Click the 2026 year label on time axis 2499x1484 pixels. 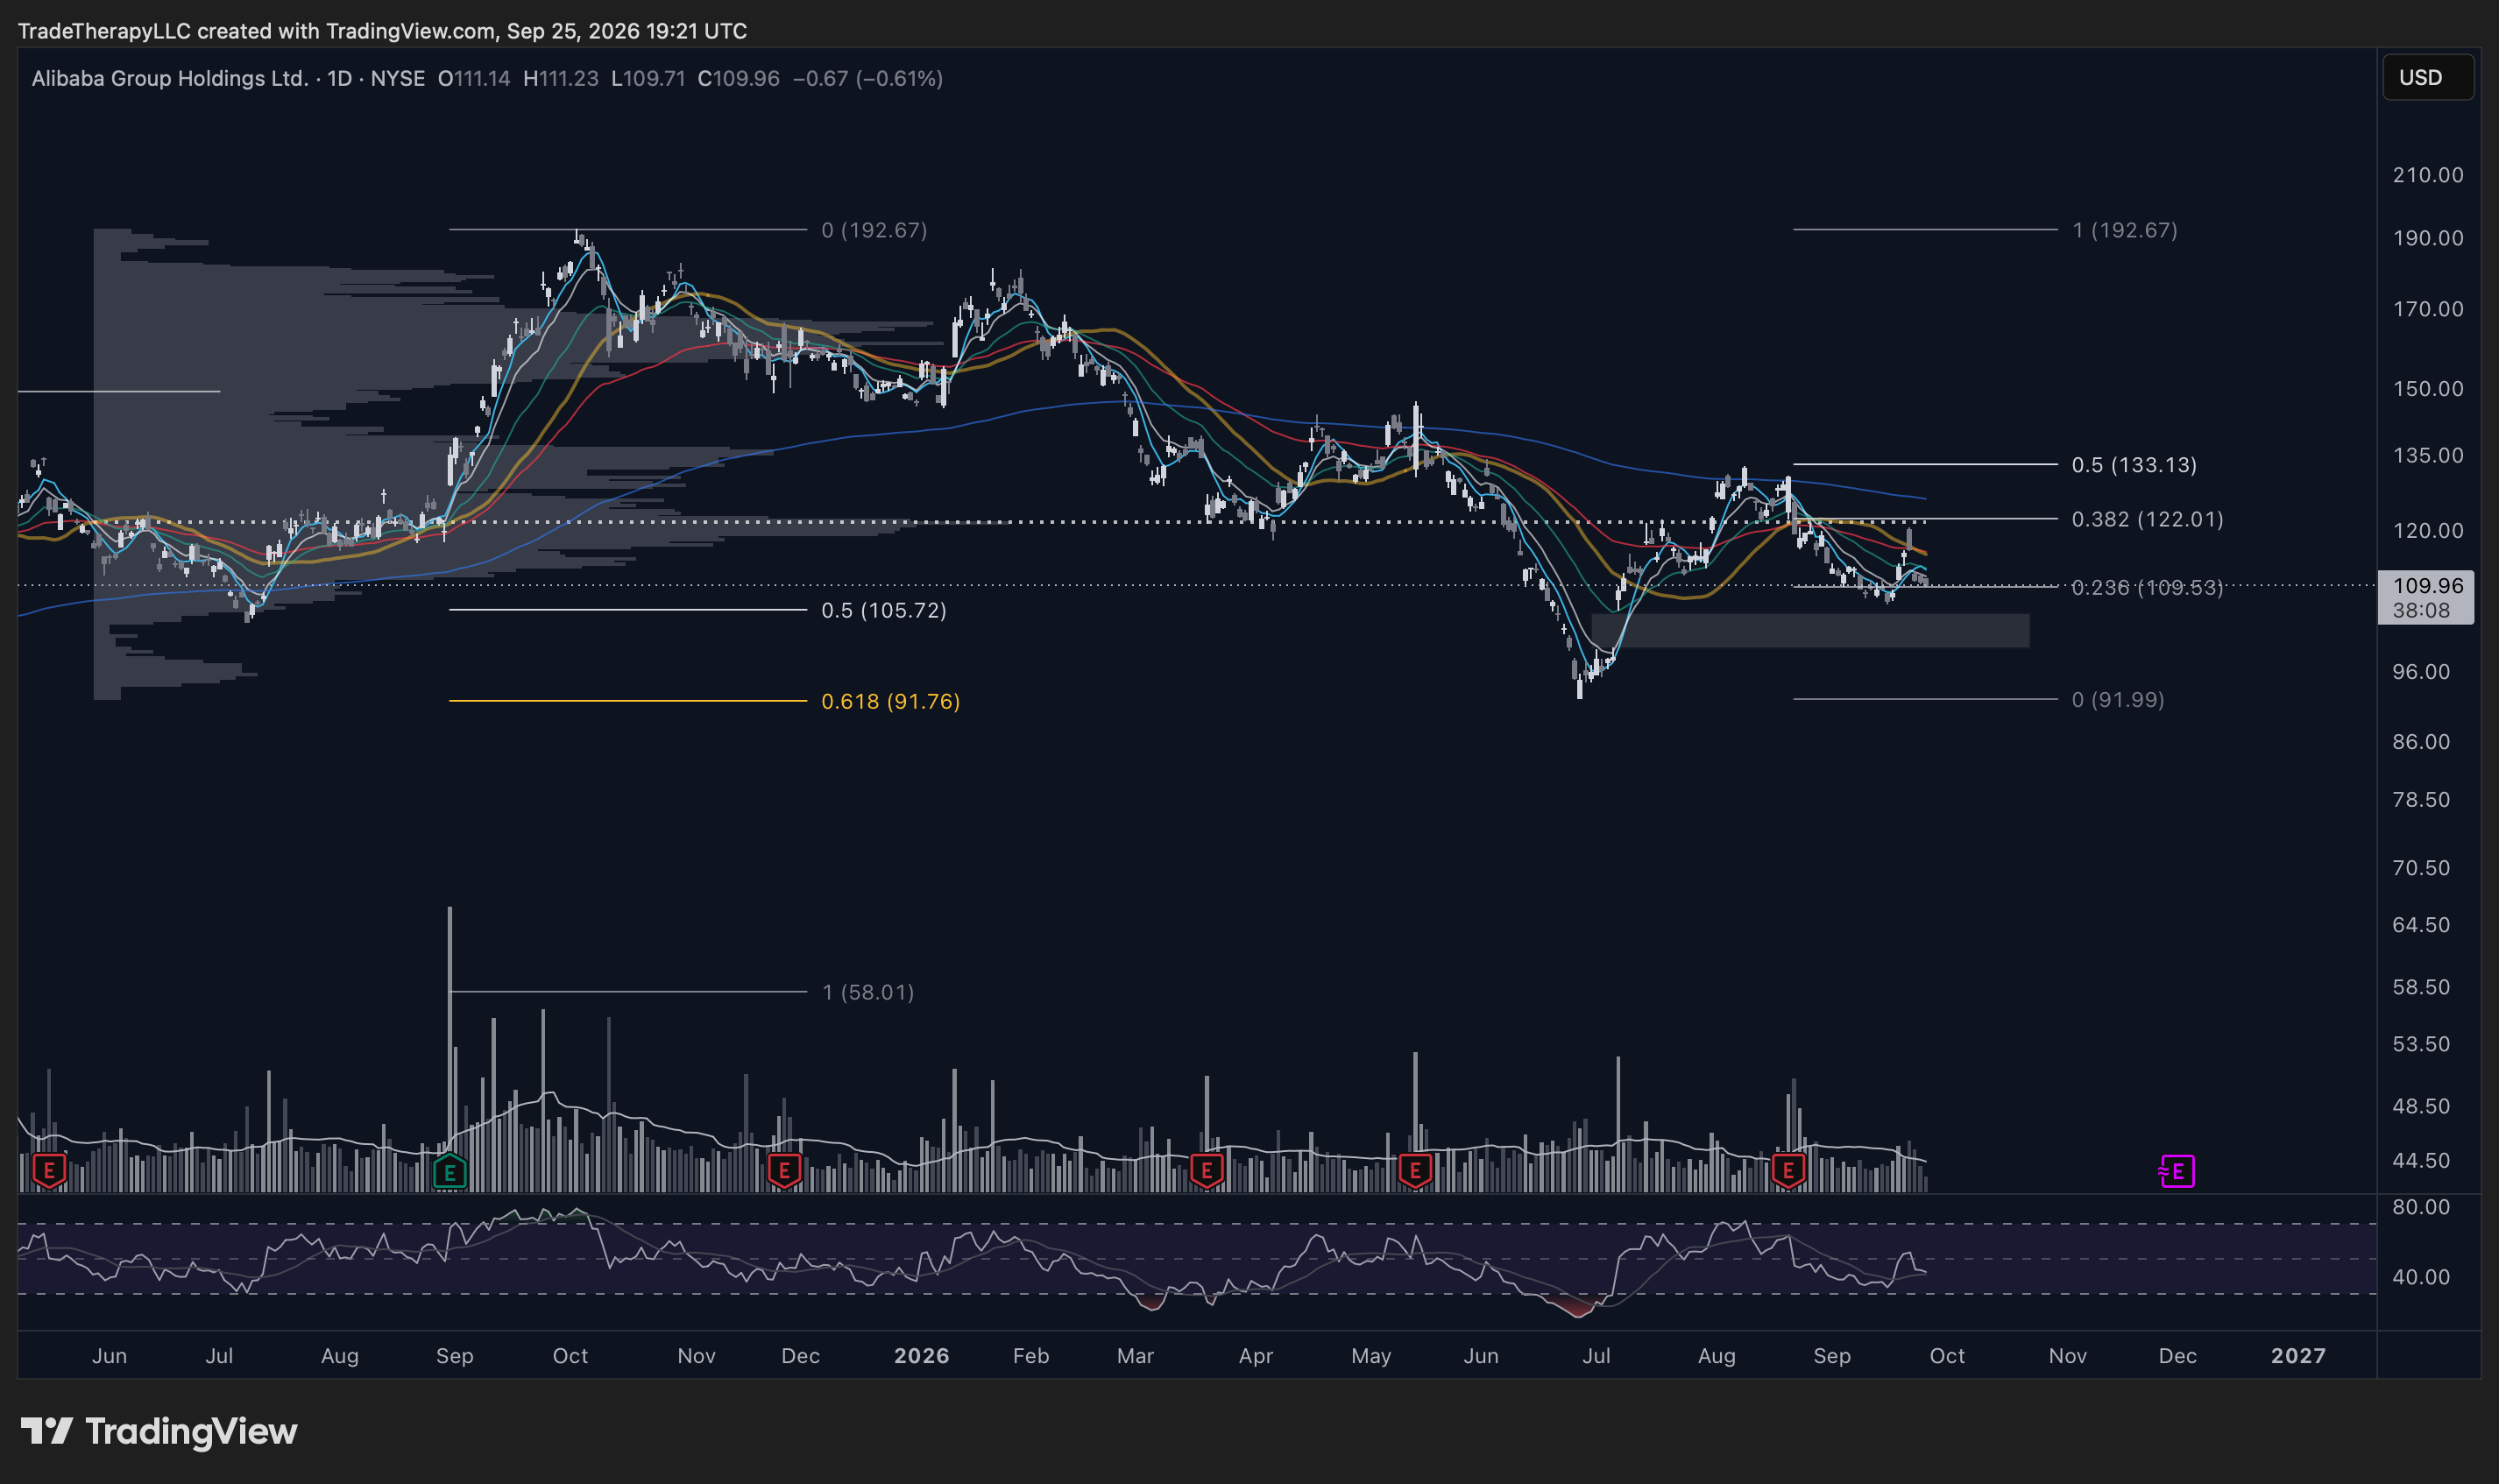coord(921,1356)
